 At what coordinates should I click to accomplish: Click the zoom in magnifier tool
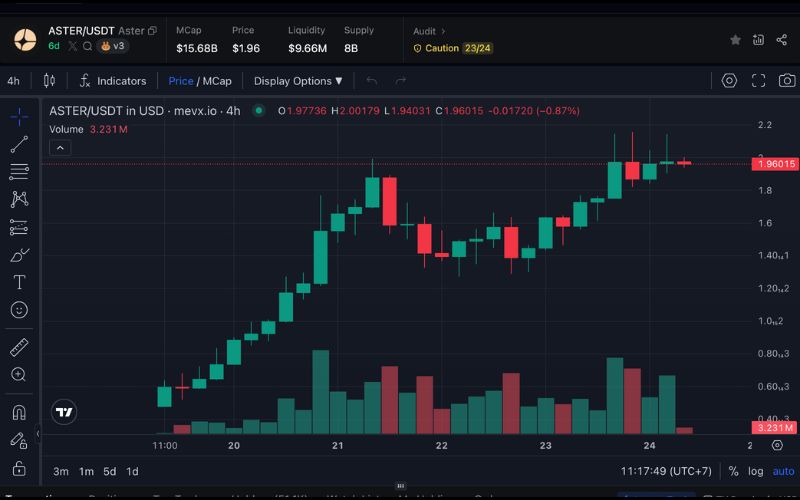point(19,374)
